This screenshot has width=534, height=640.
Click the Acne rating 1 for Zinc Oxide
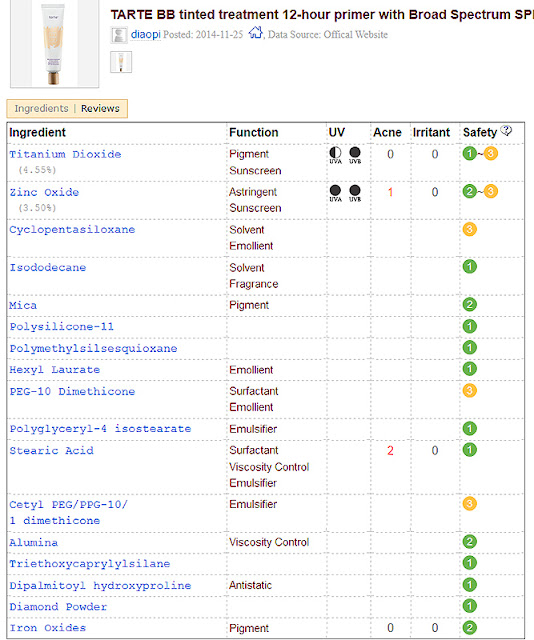390,192
